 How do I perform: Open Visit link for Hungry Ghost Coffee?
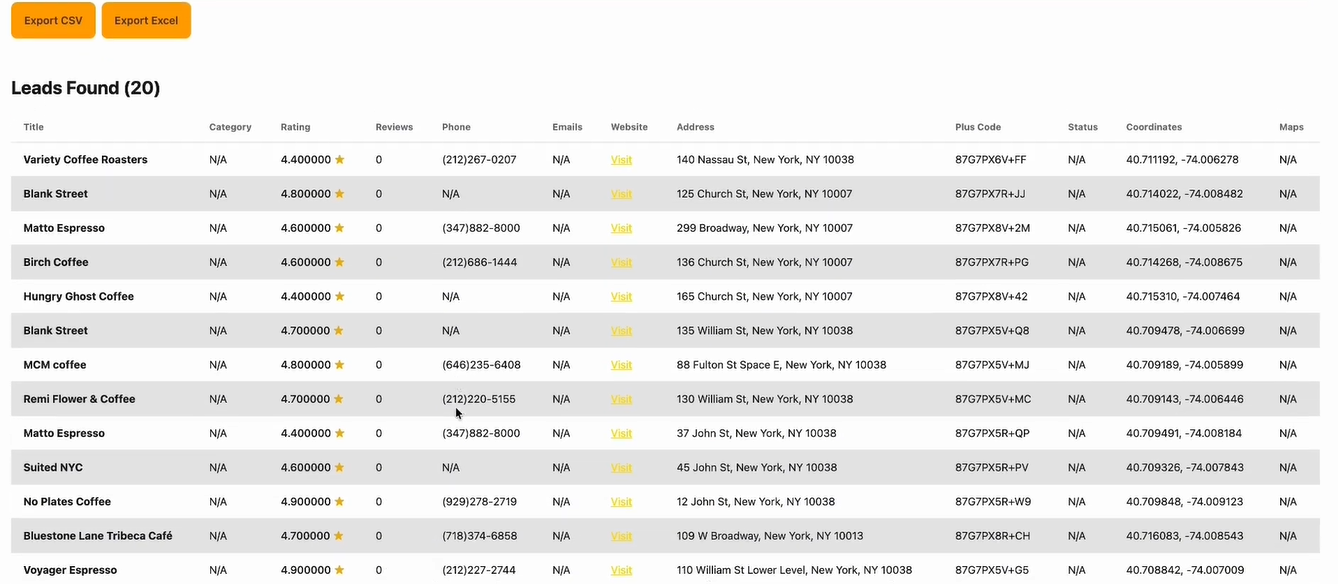pos(621,297)
